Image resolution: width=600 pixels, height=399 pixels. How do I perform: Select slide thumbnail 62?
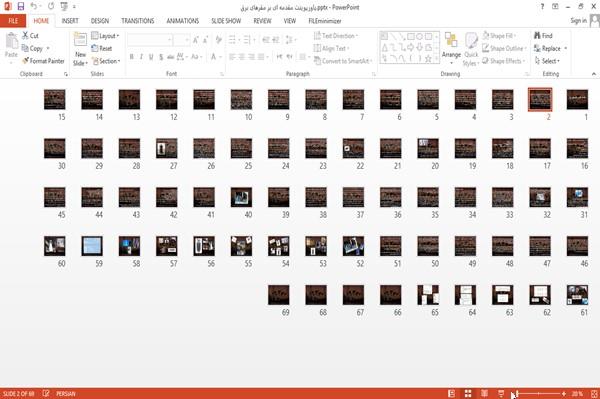pyautogui.click(x=540, y=295)
